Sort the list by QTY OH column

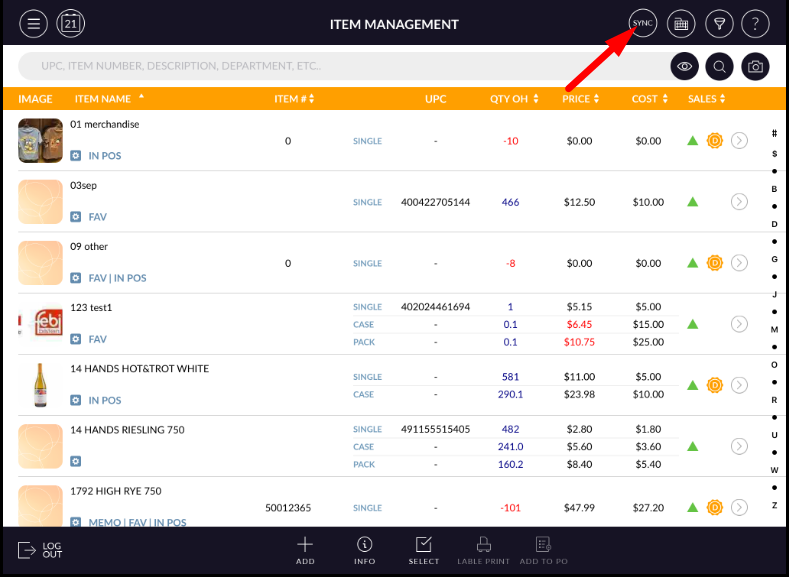(514, 99)
